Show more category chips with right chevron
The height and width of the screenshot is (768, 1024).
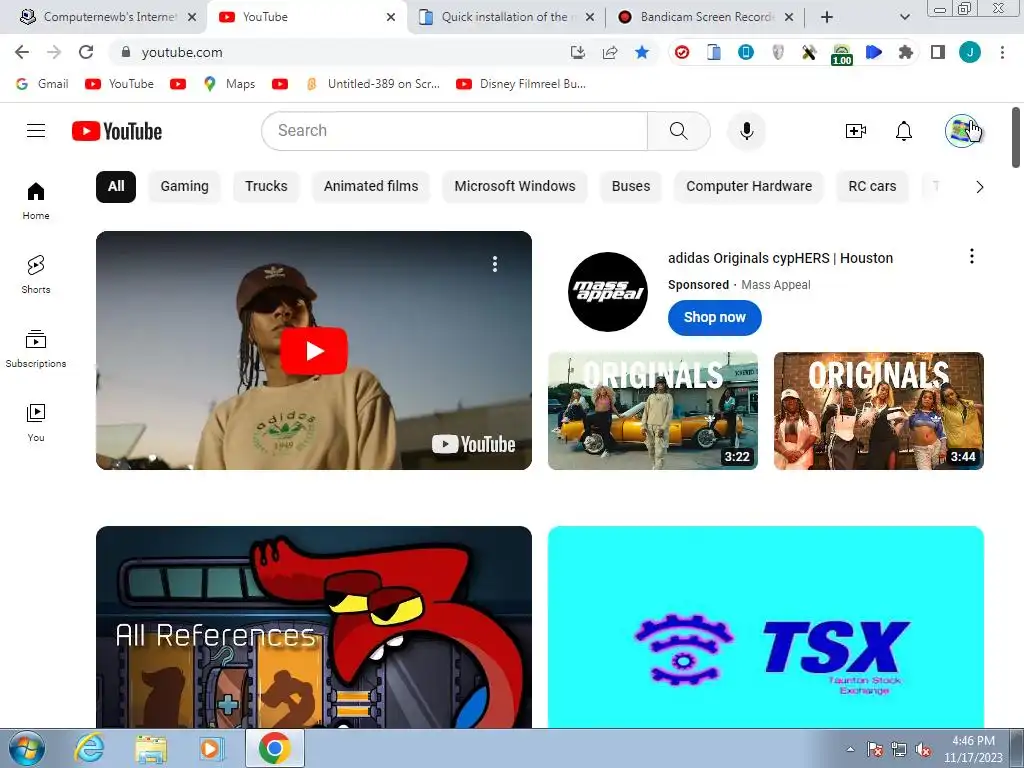(x=979, y=187)
